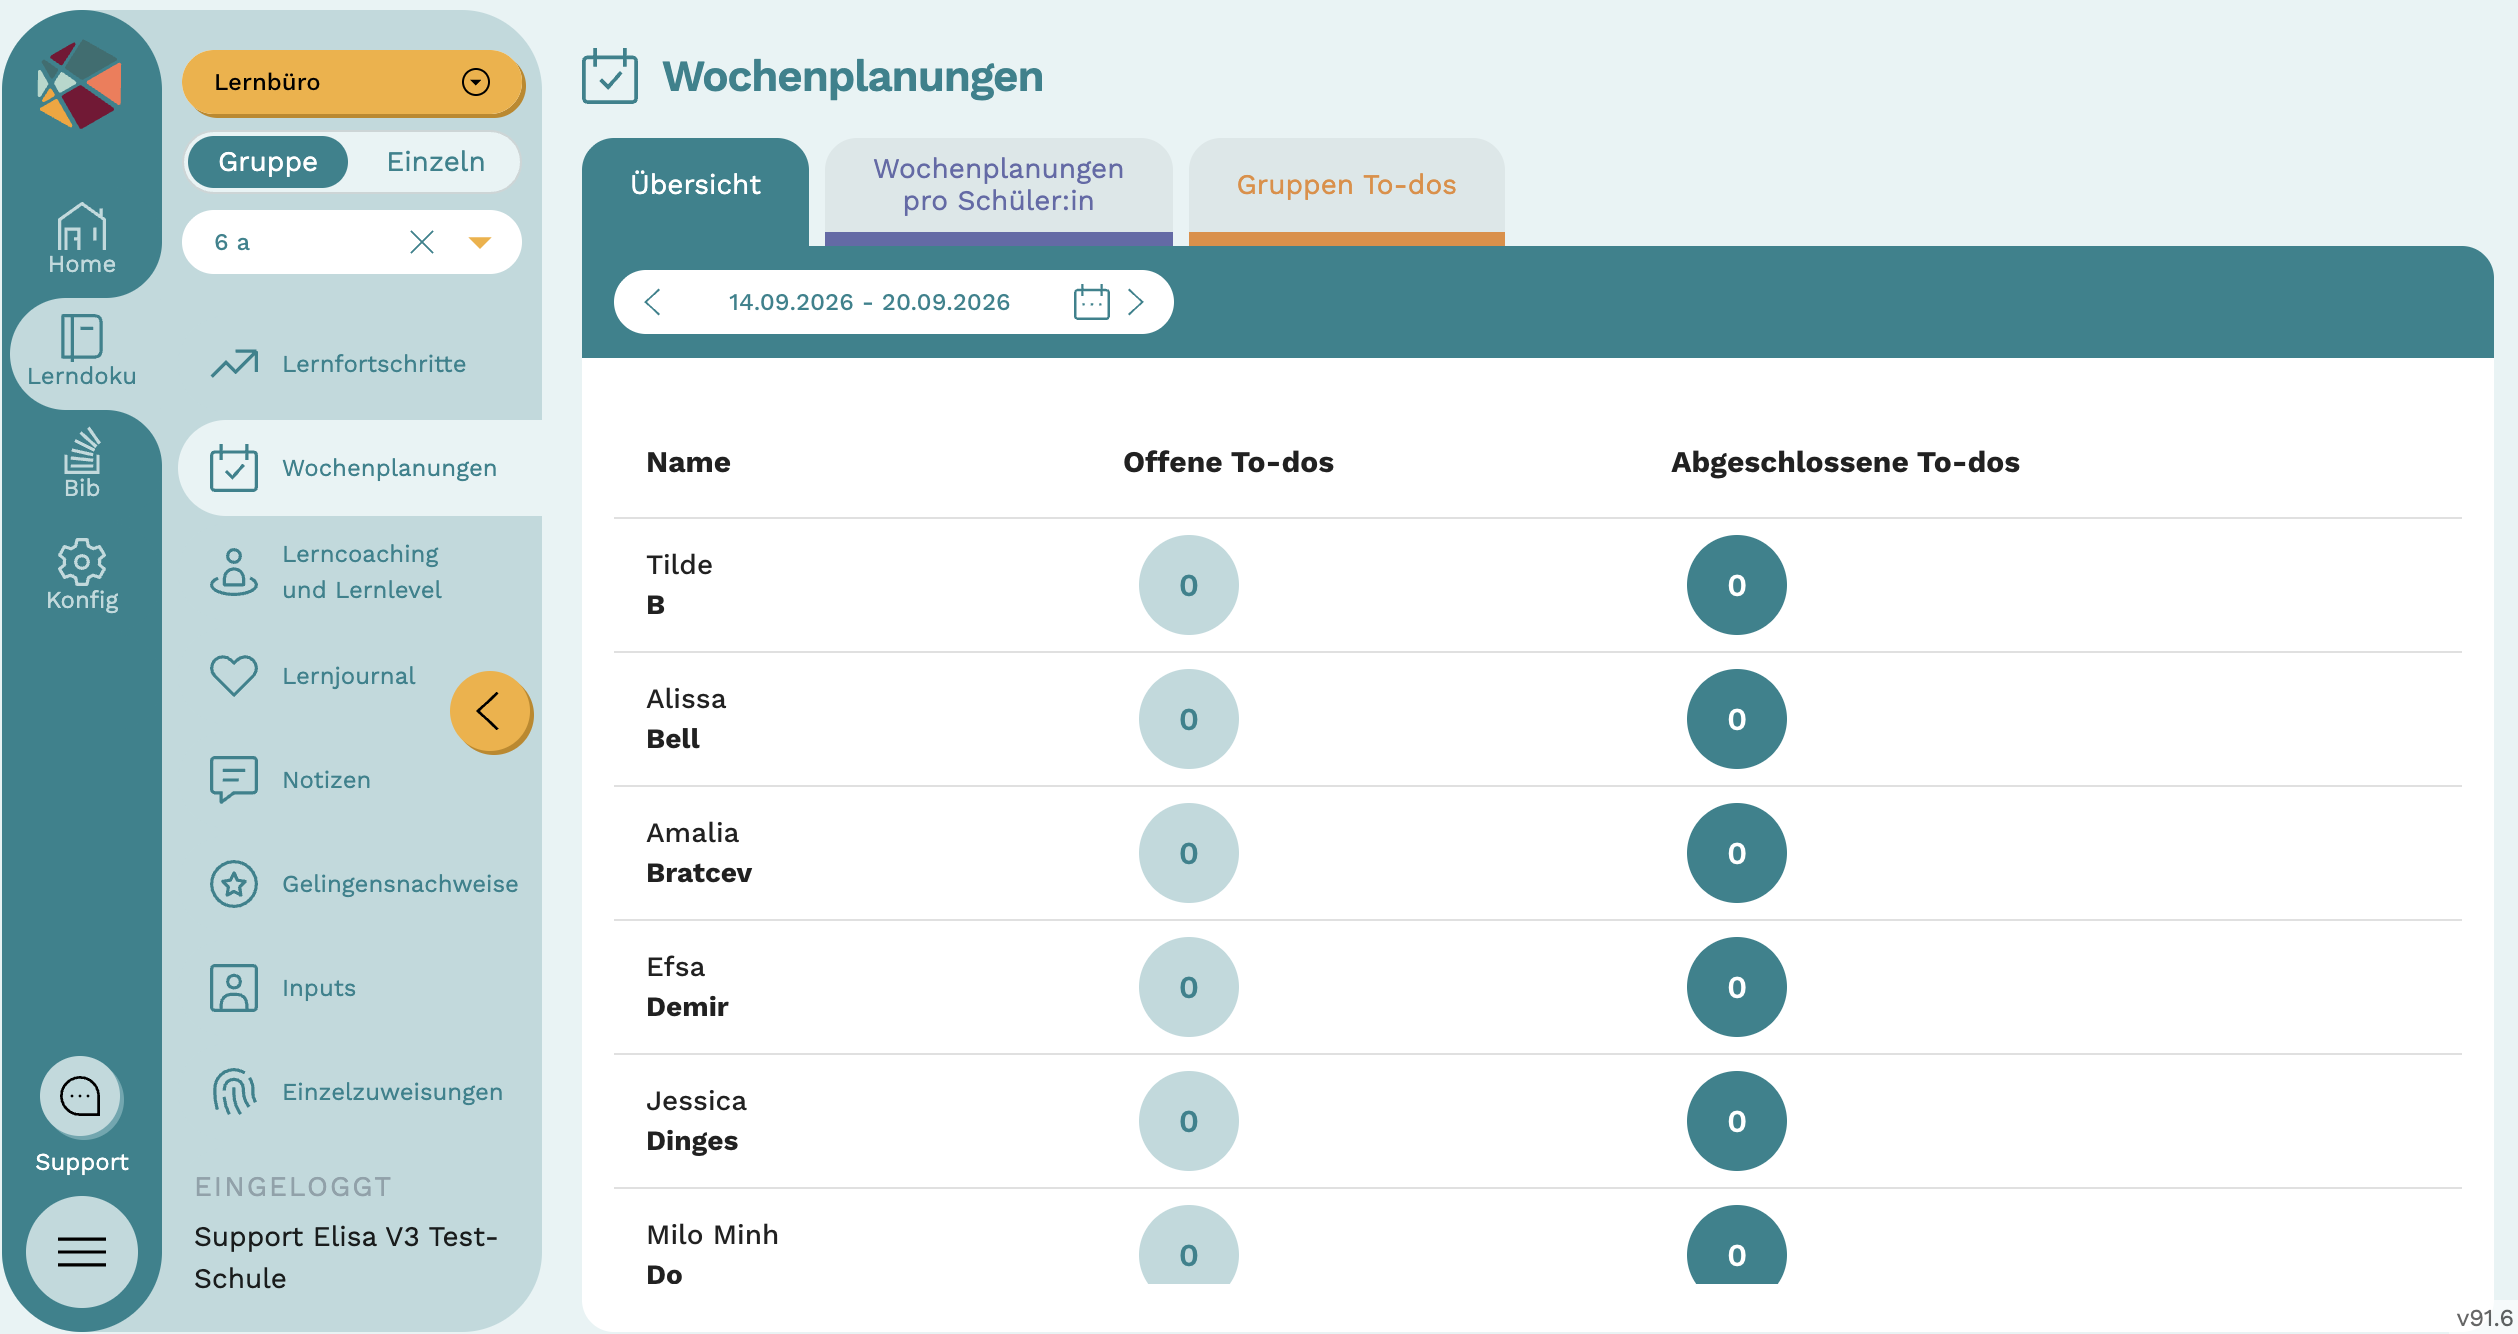Click Amalia Bratcev completed to-dos count

(x=1736, y=853)
